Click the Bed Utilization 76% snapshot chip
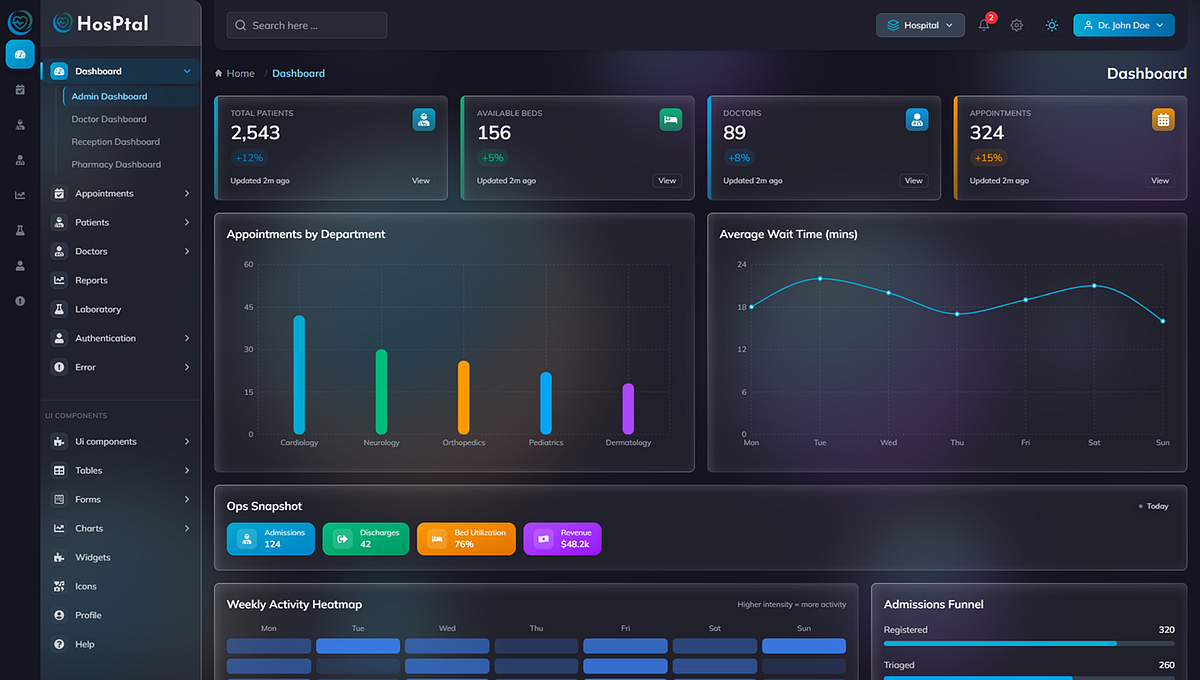Image resolution: width=1200 pixels, height=680 pixels. pyautogui.click(x=466, y=538)
